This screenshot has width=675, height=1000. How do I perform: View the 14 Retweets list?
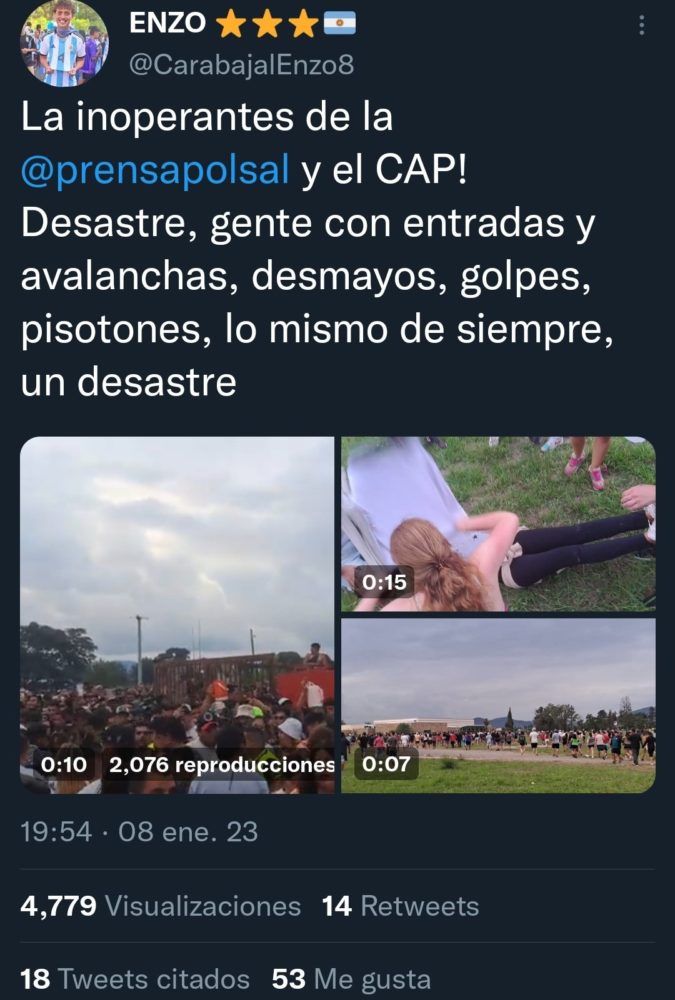(400, 906)
